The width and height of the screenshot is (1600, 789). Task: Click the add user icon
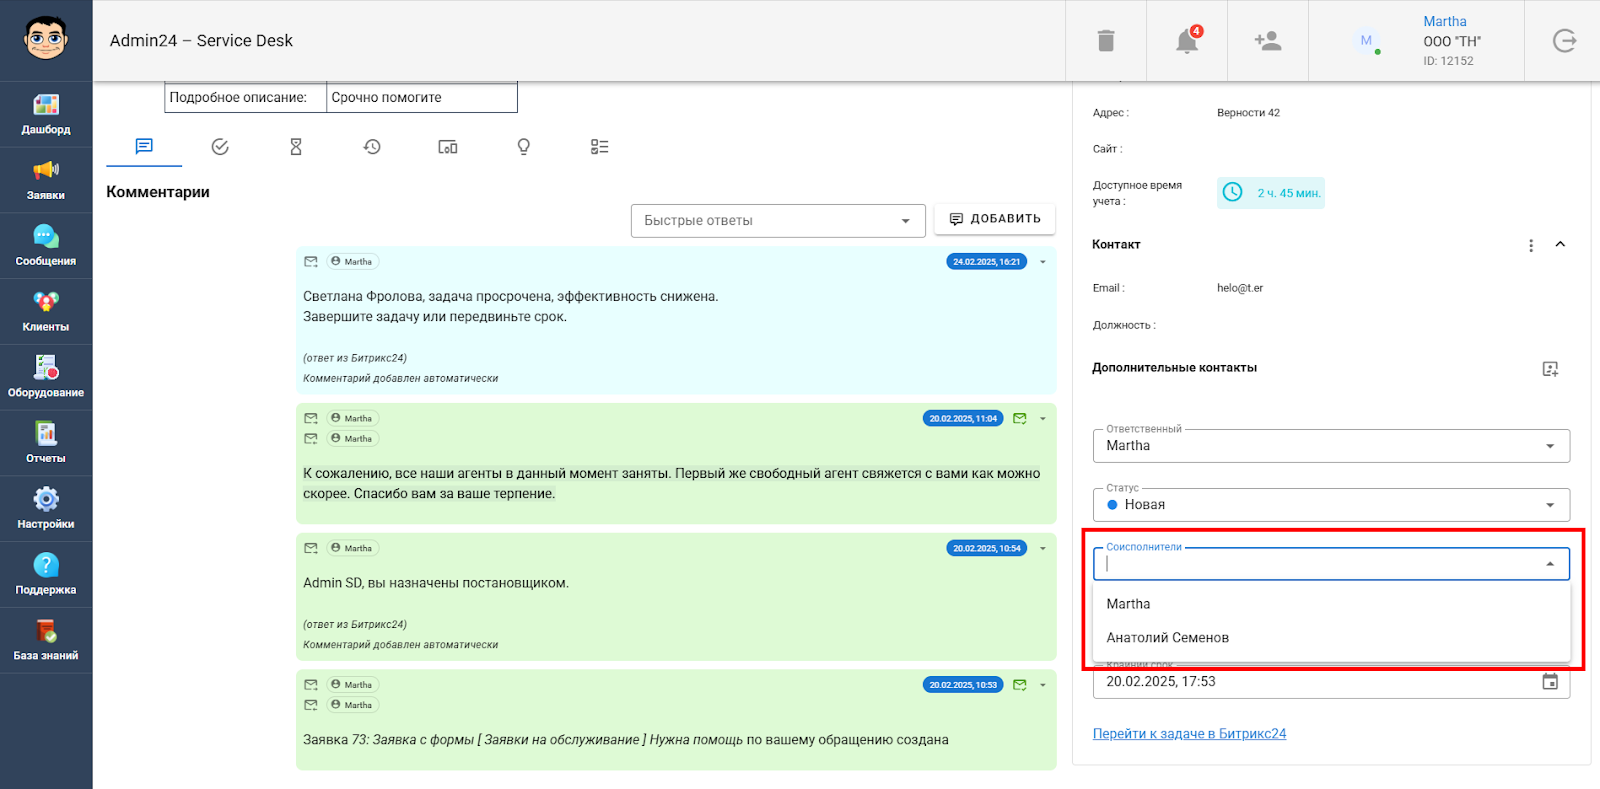(x=1267, y=41)
